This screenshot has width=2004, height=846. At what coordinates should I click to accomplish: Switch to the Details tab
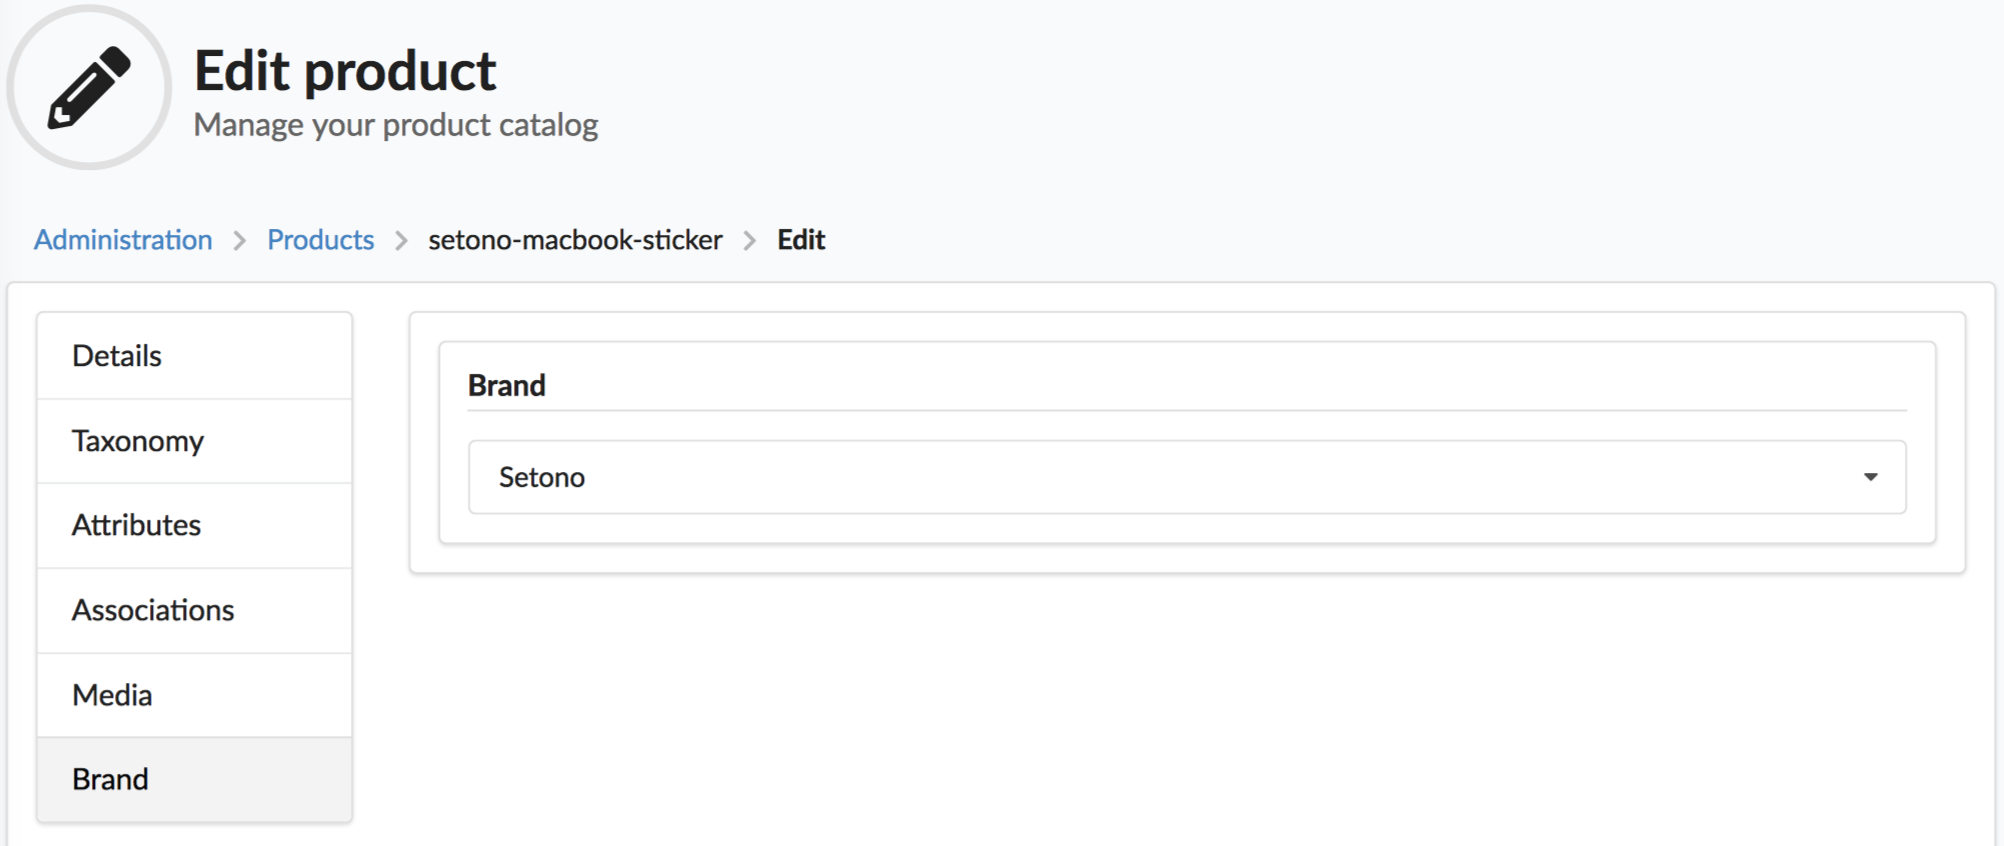(194, 356)
